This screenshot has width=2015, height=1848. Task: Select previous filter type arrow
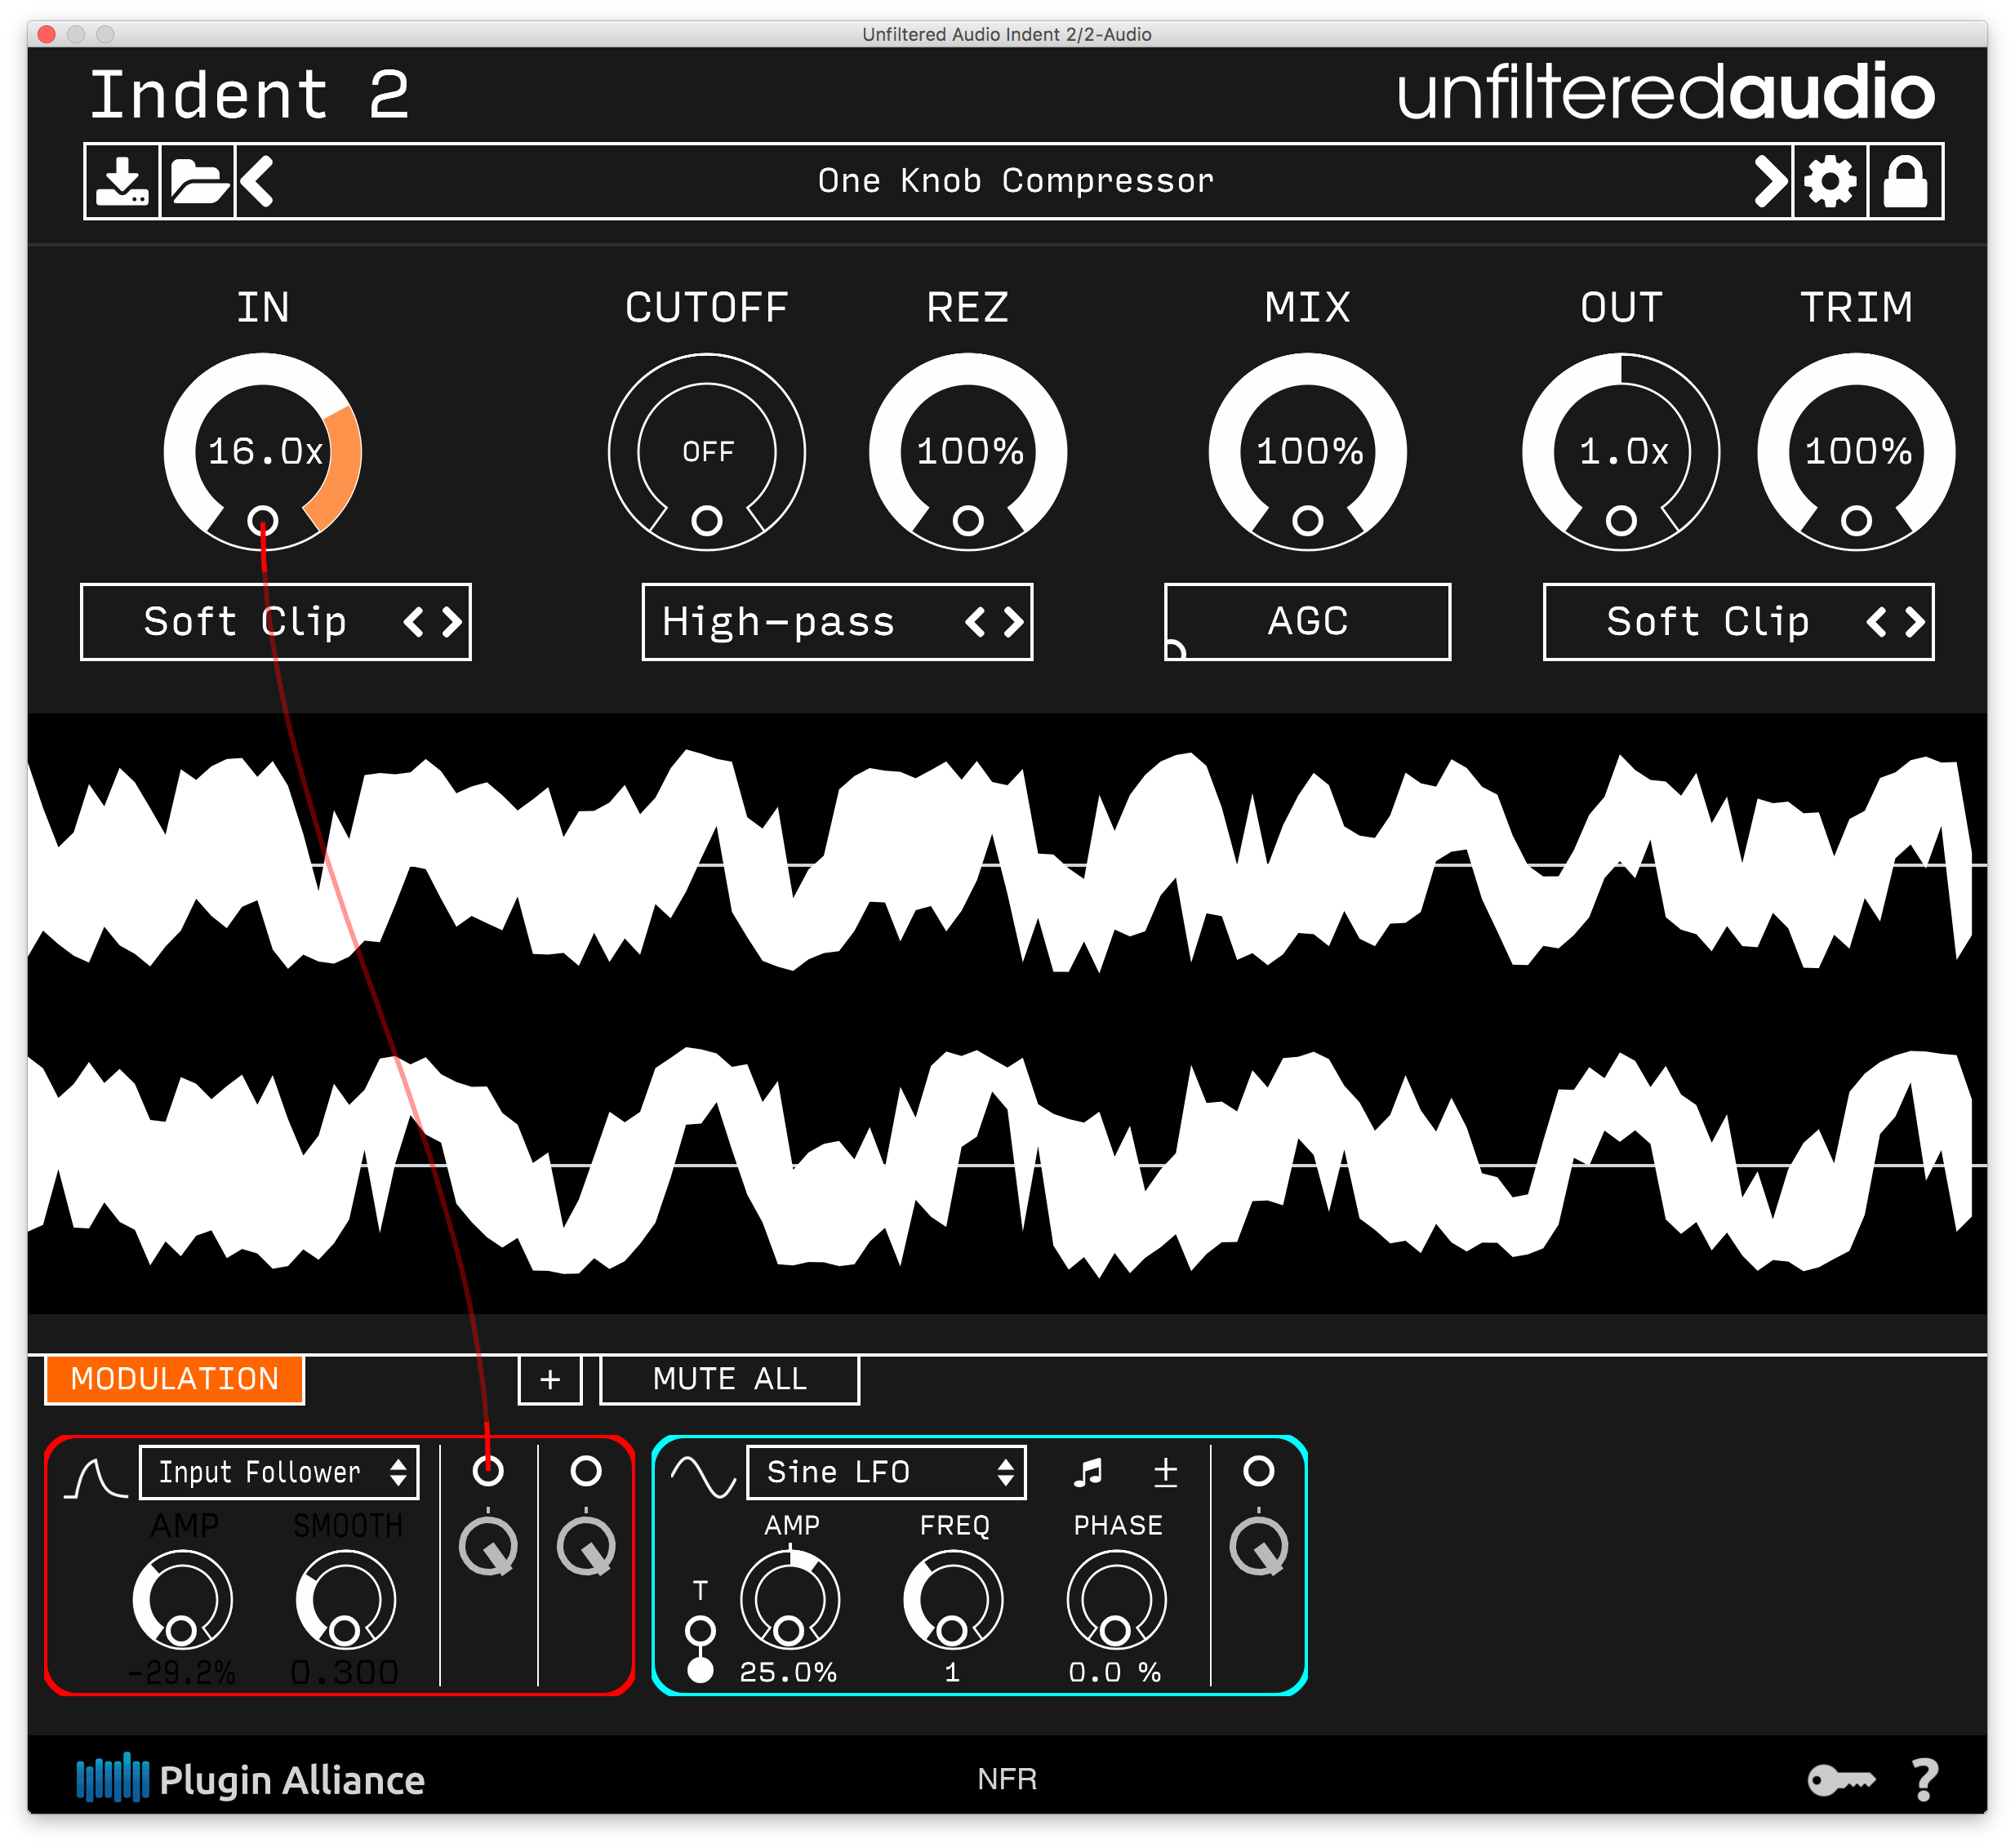coord(975,622)
